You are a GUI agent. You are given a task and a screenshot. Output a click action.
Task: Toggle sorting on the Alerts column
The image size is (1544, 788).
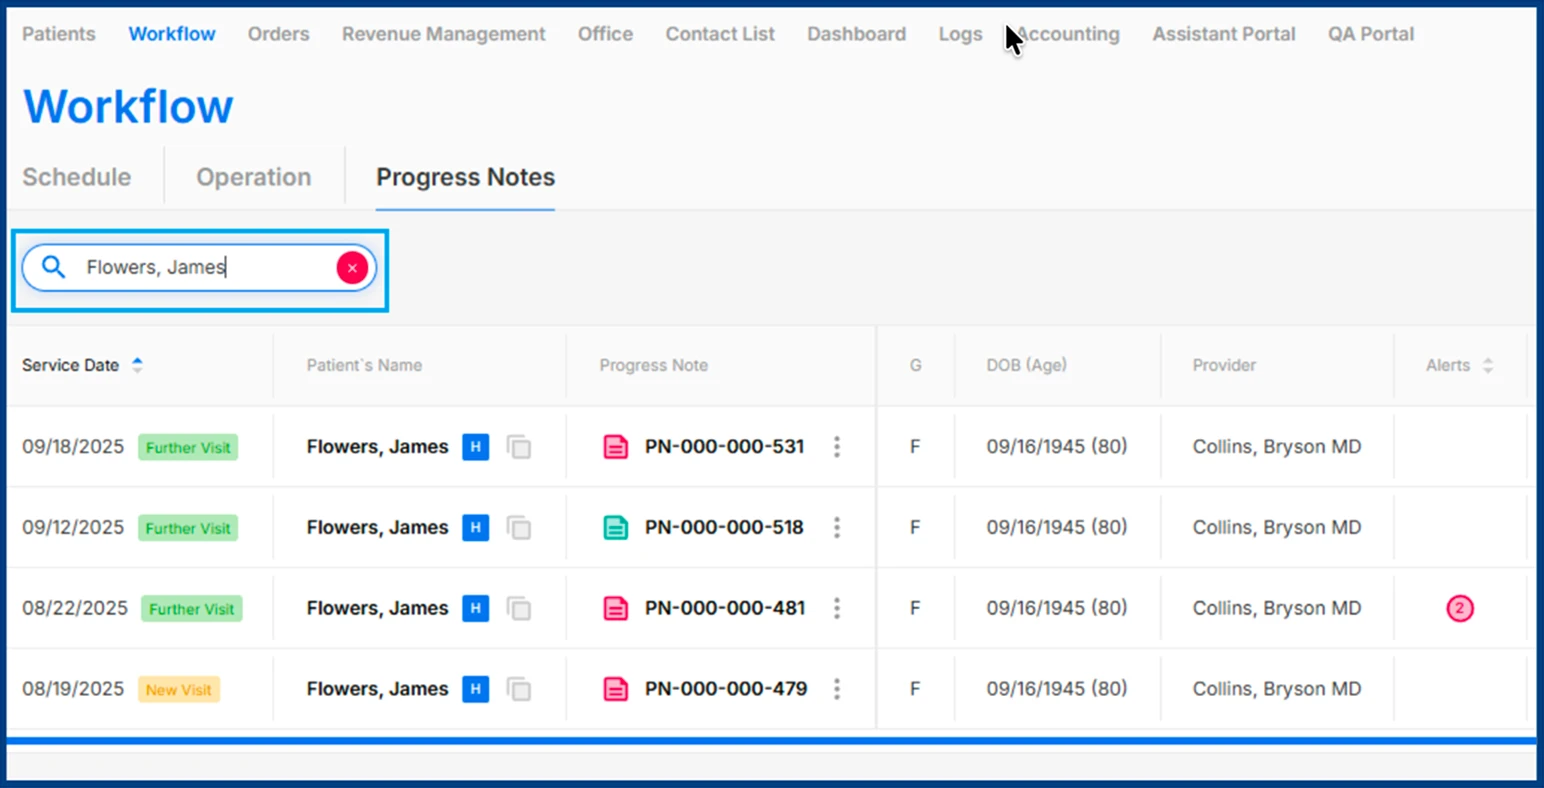1487,365
